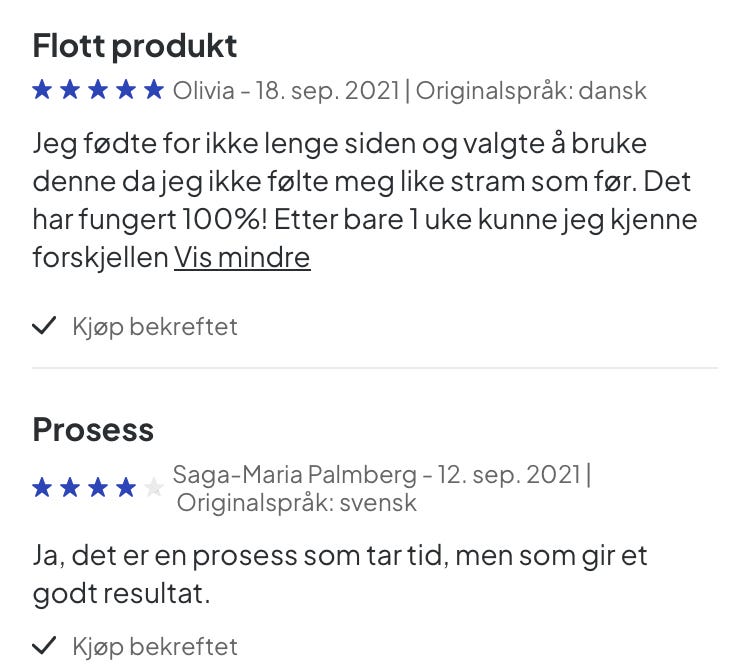Click the 'Originalspråk: dansk' label
The height and width of the screenshot is (669, 750).
(531, 91)
